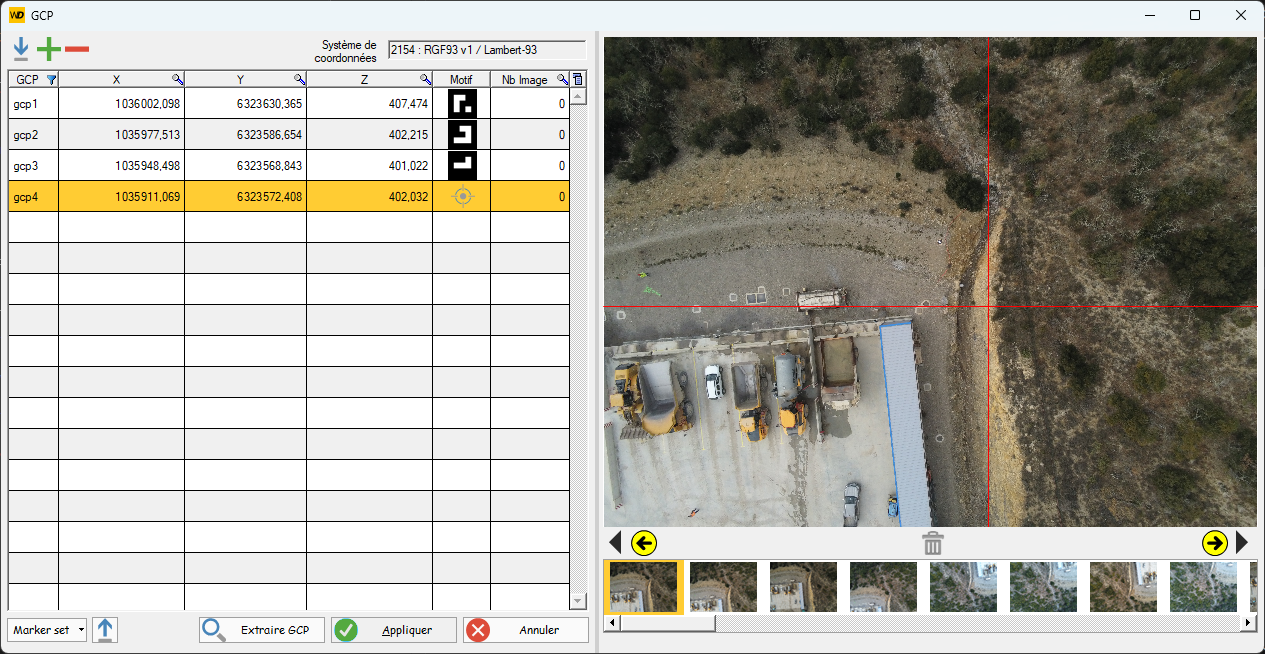This screenshot has height=654, width=1265.
Task: Remove a GCP using the red minus icon
Action: [76, 47]
